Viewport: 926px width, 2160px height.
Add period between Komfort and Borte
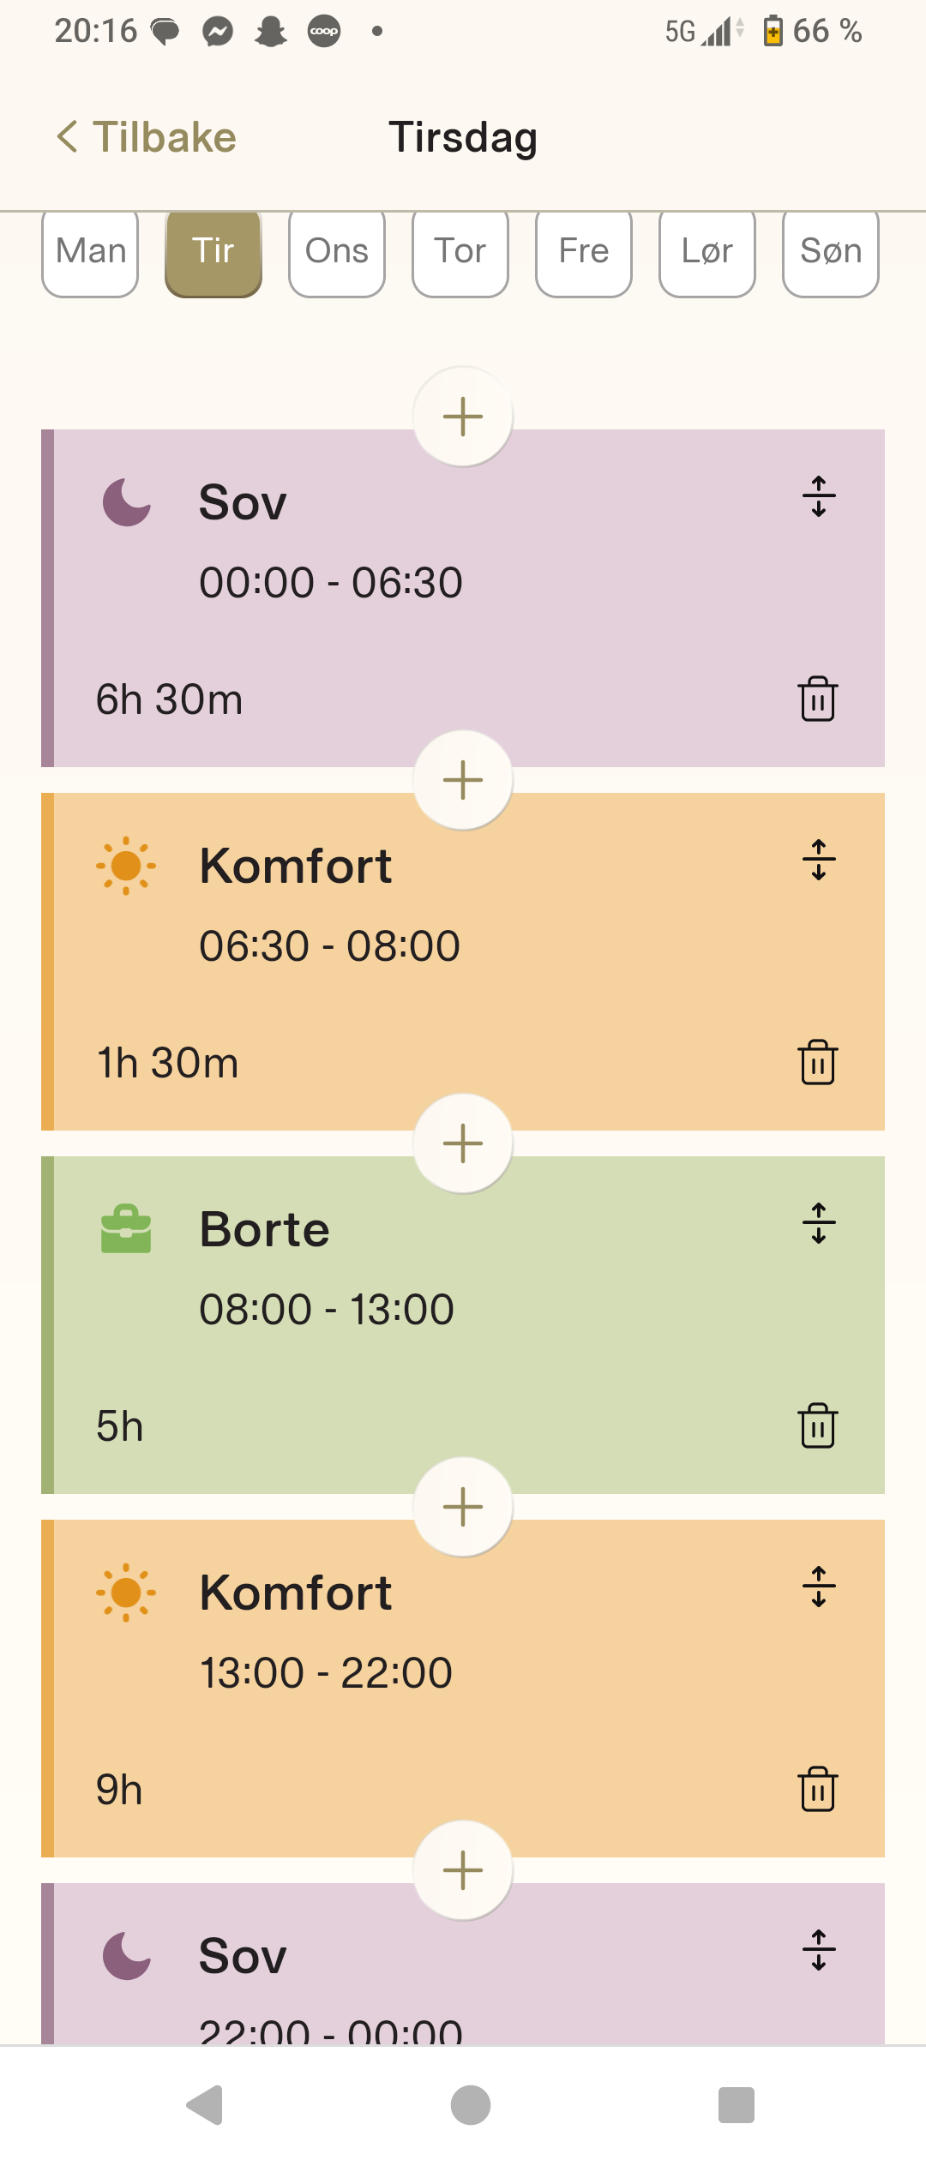(x=463, y=1143)
